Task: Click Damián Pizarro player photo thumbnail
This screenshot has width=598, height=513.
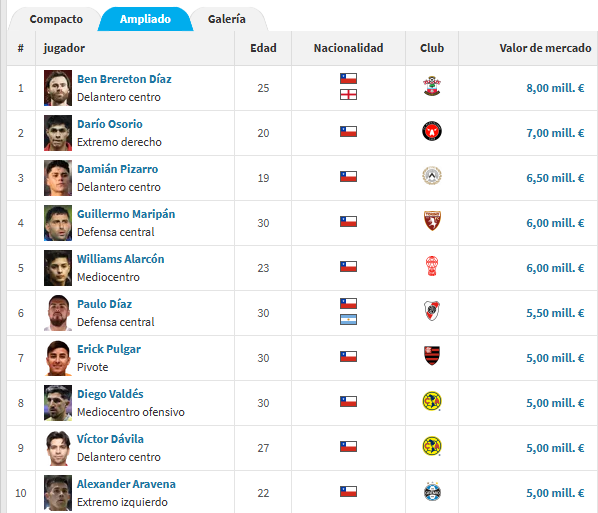Action: point(58,178)
